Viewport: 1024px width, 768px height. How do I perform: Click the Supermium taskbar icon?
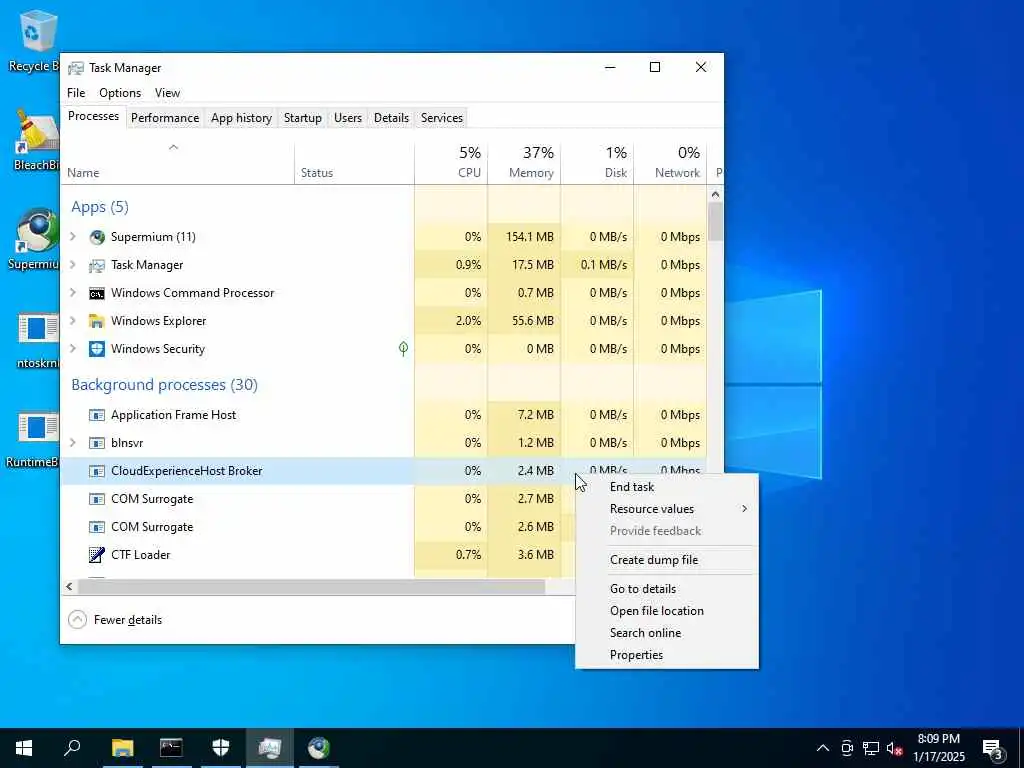[x=319, y=748]
